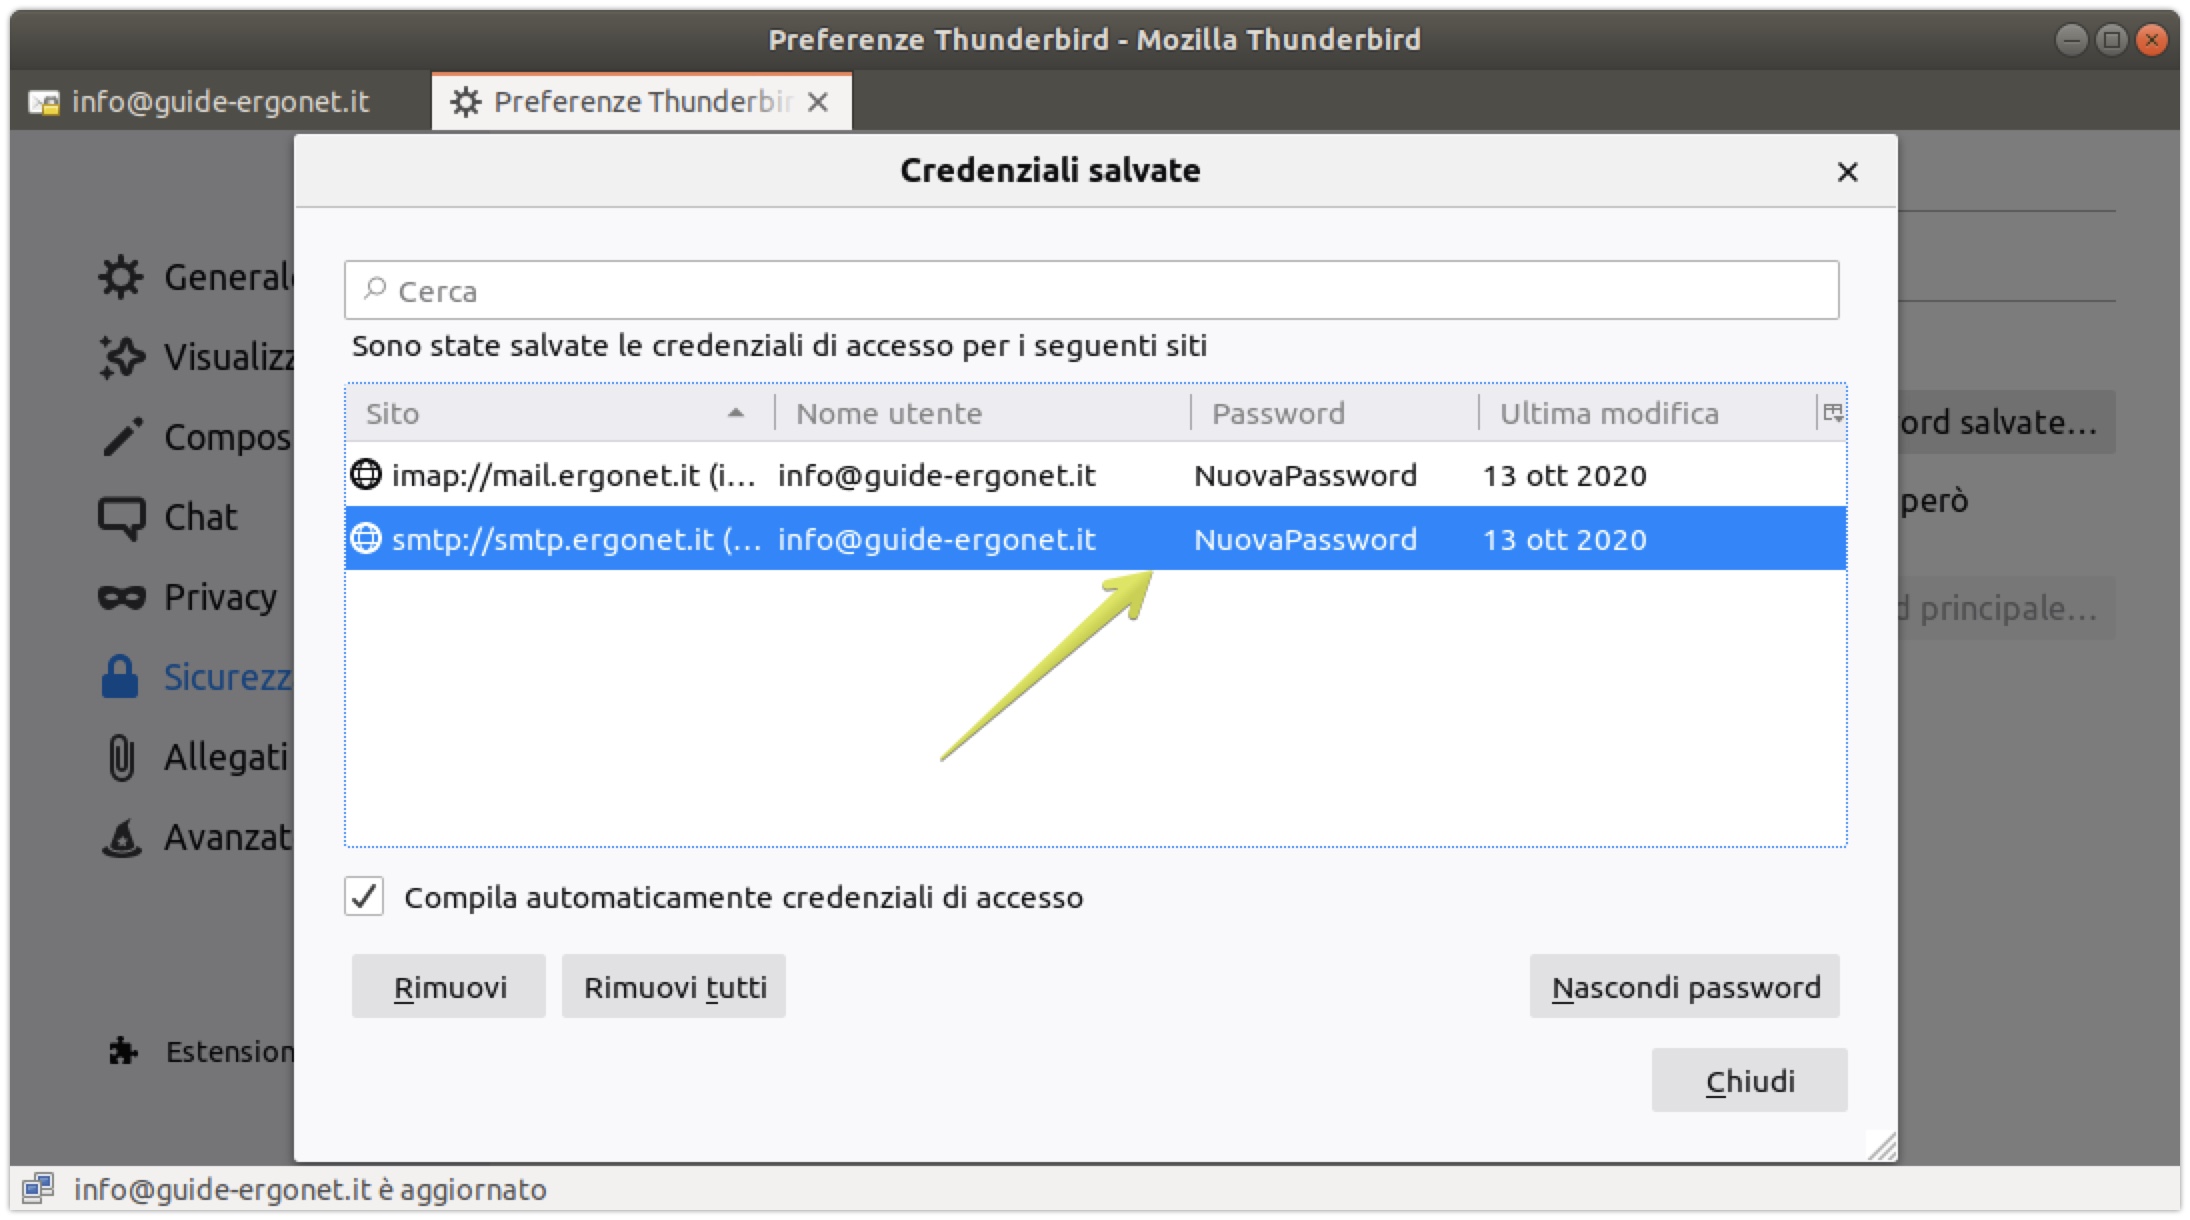The width and height of the screenshot is (2190, 1220).
Task: Click Password principale button behind the dialog
Action: tap(2006, 608)
